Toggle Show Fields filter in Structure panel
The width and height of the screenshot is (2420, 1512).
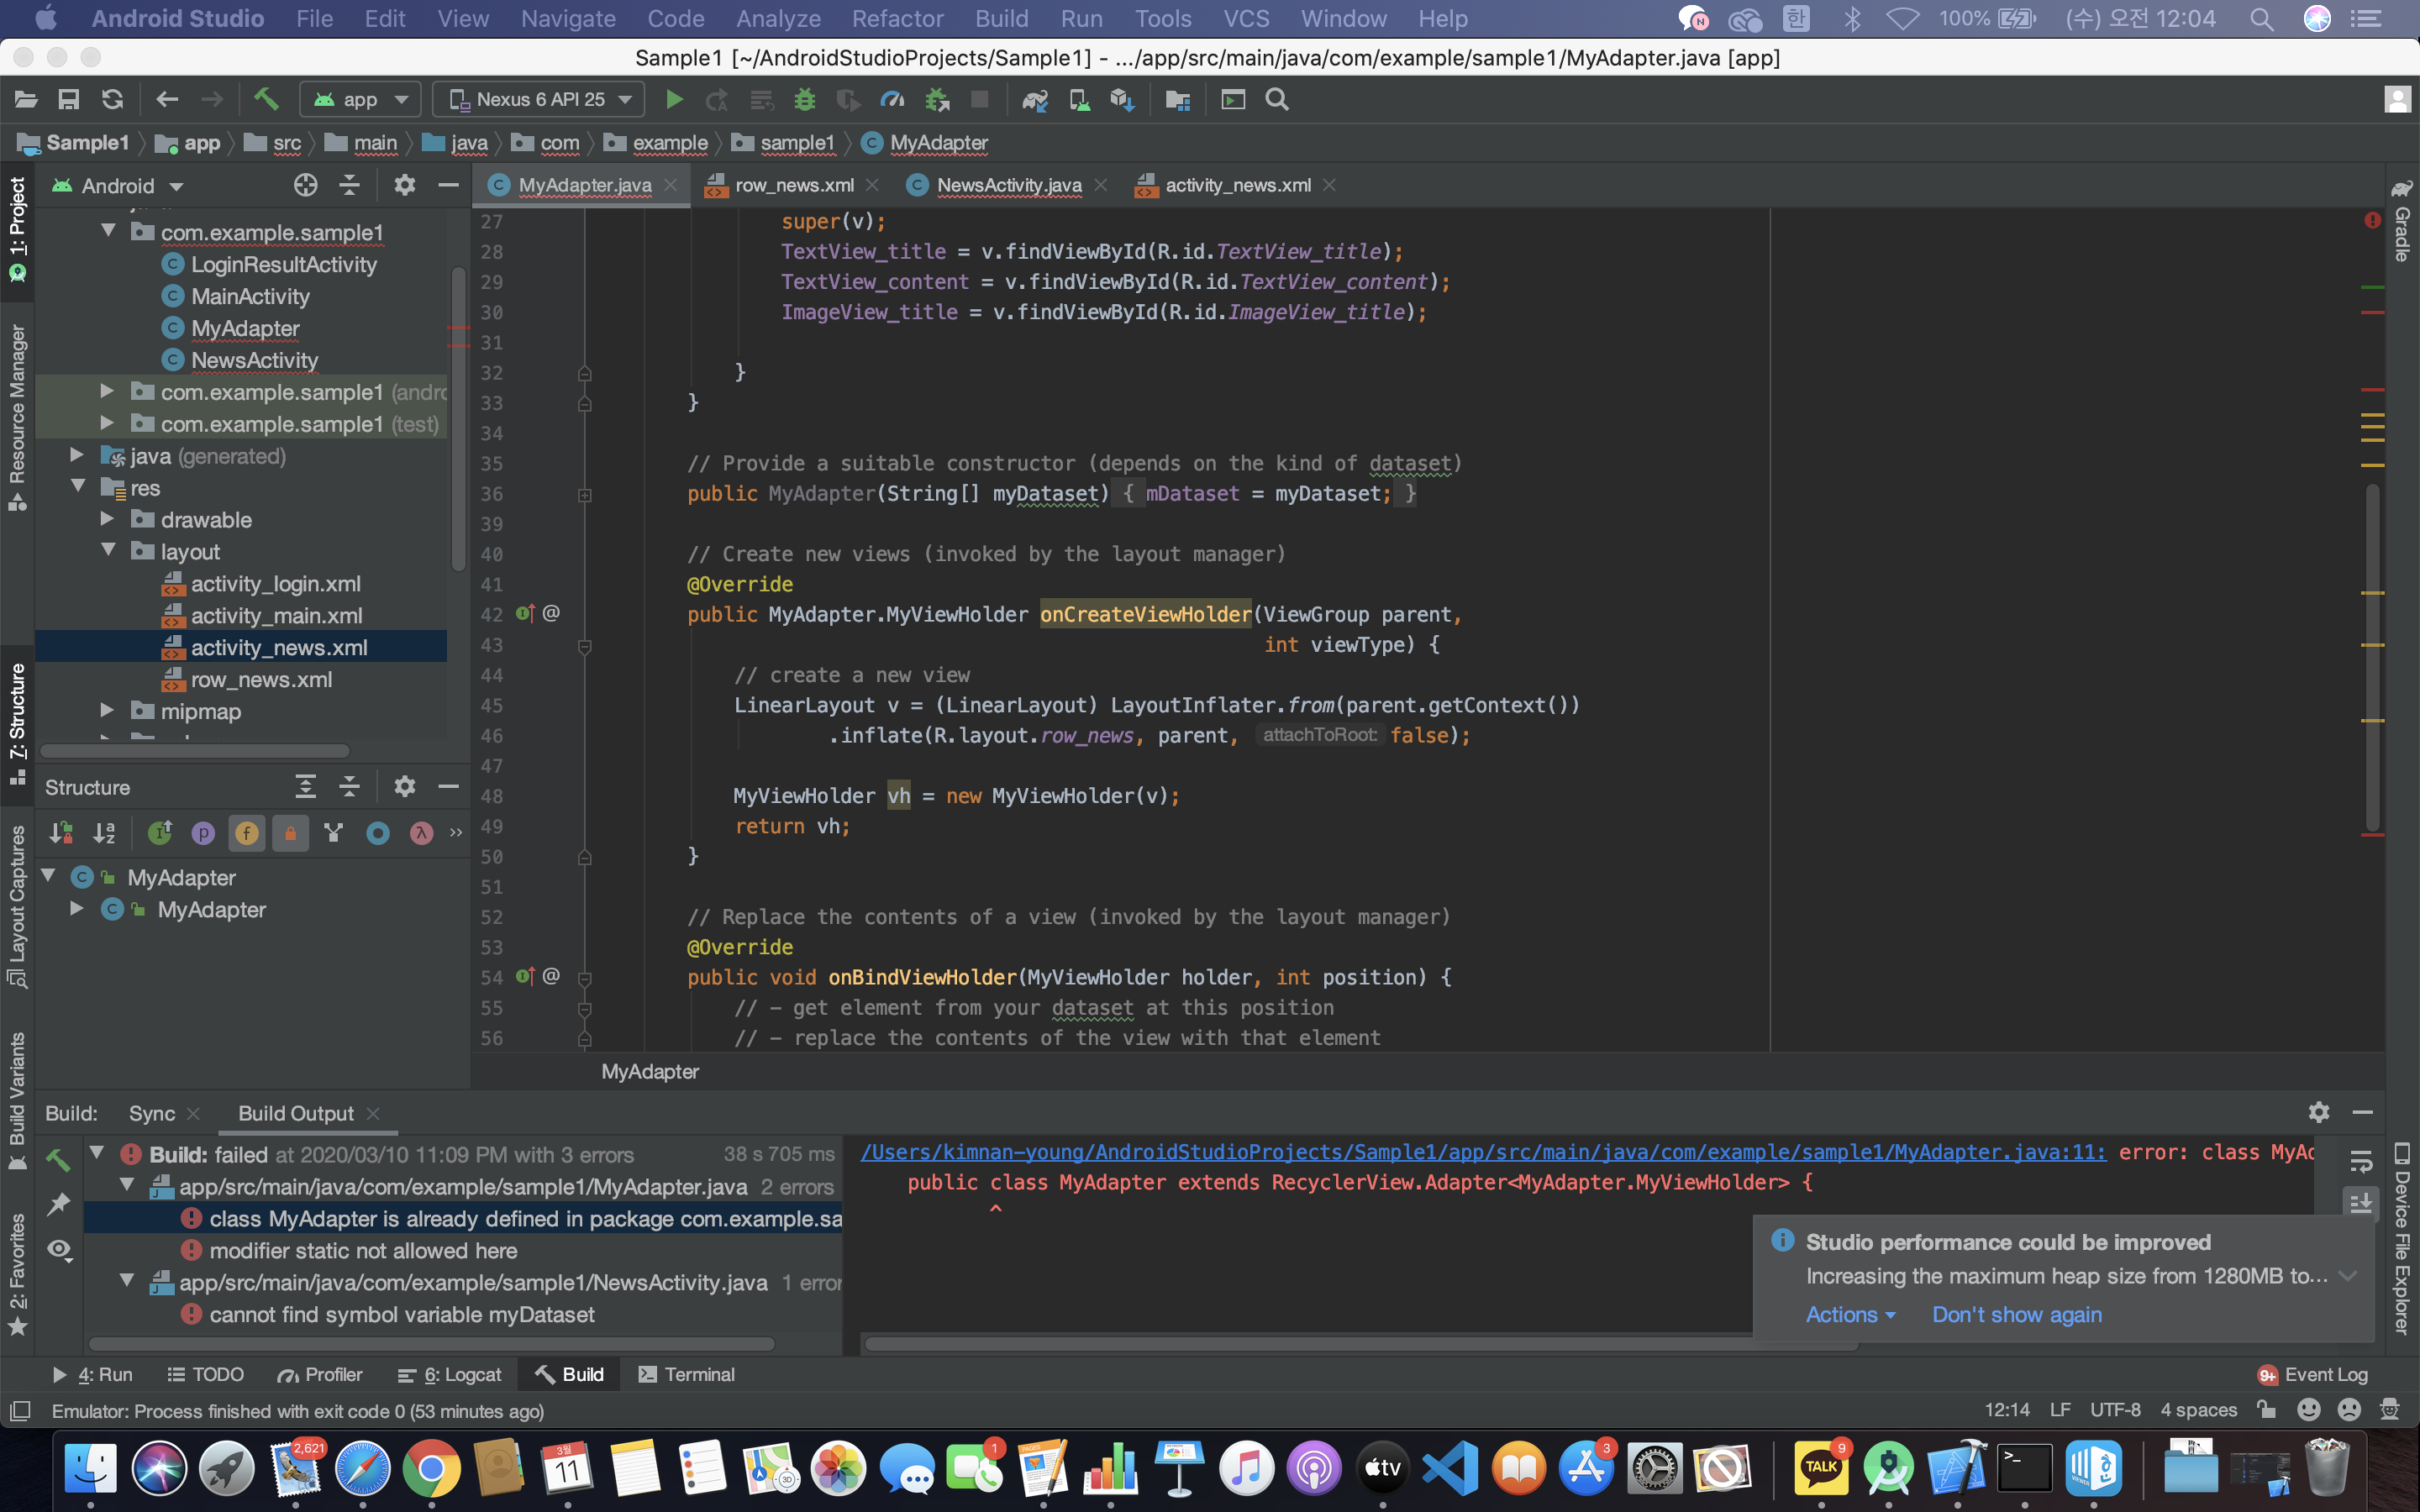246,833
